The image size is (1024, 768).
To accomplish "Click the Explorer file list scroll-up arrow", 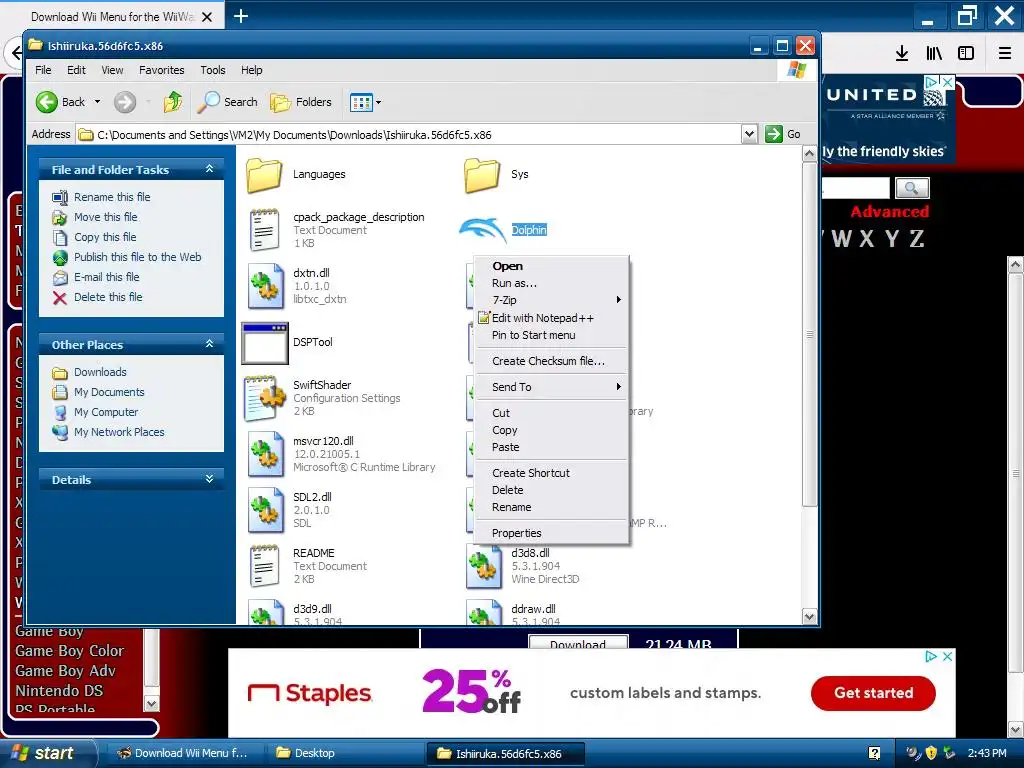I will [809, 154].
